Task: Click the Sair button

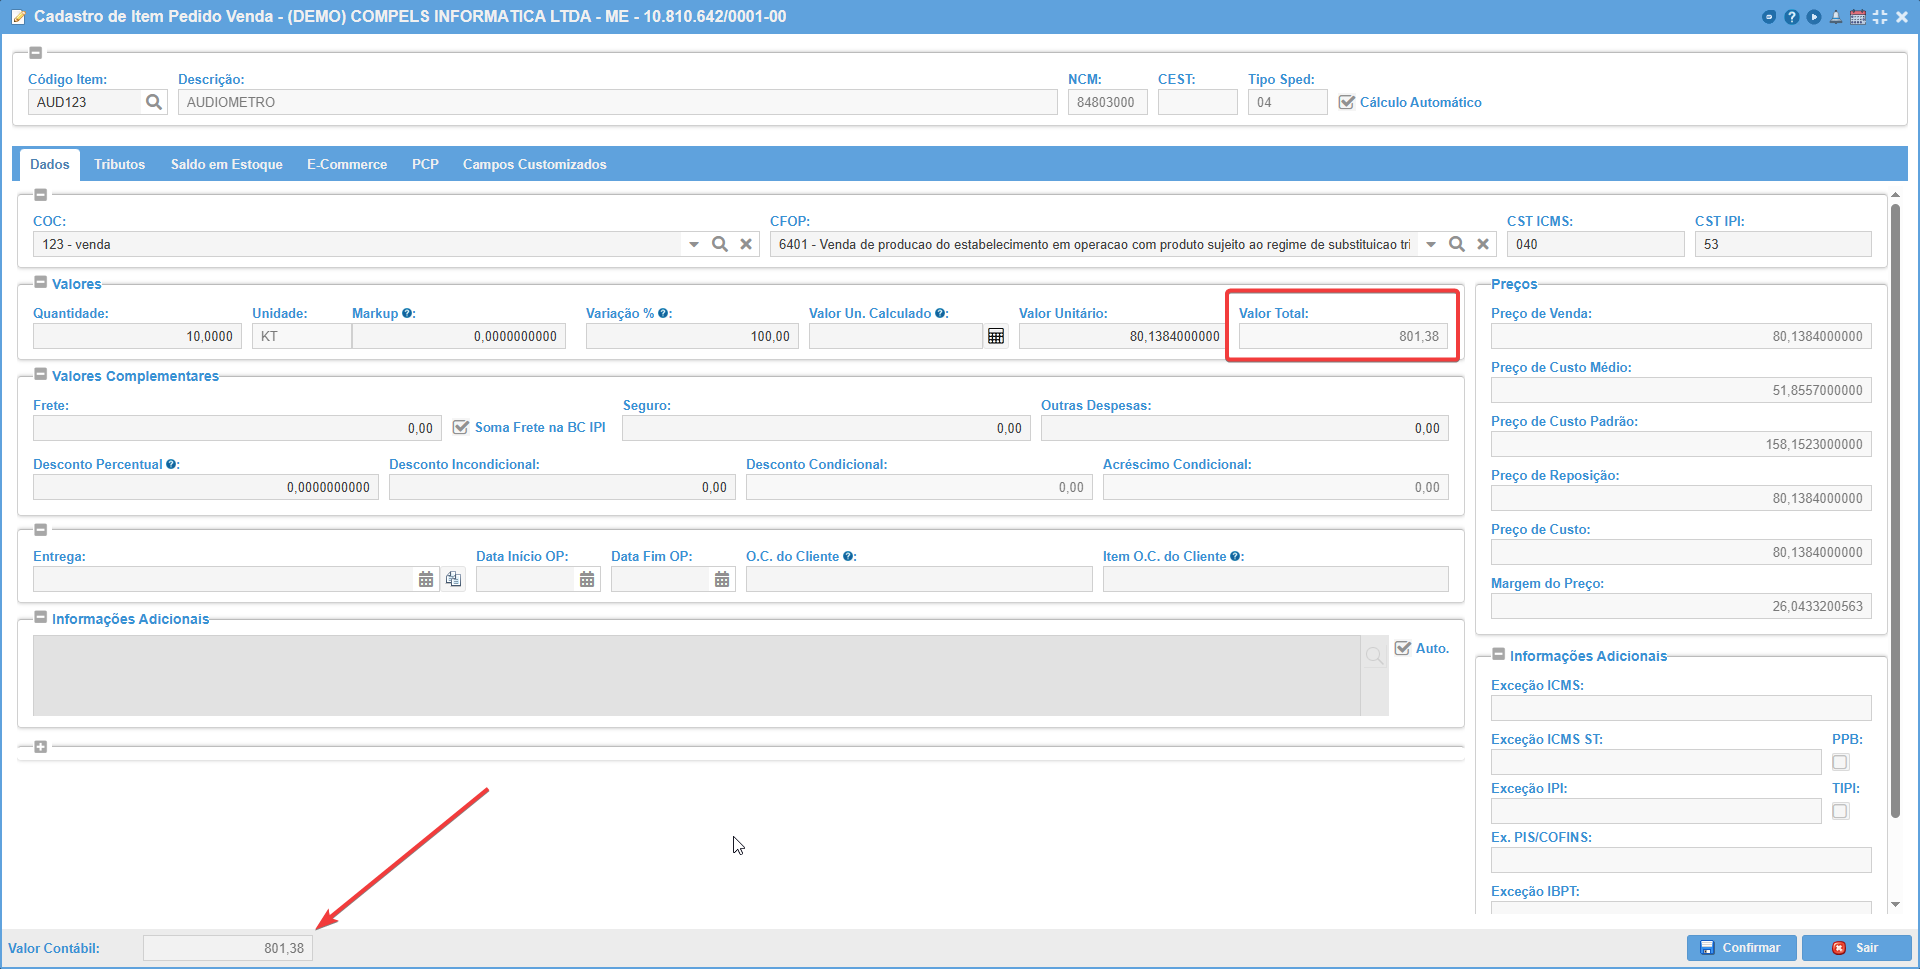Action: click(1856, 948)
